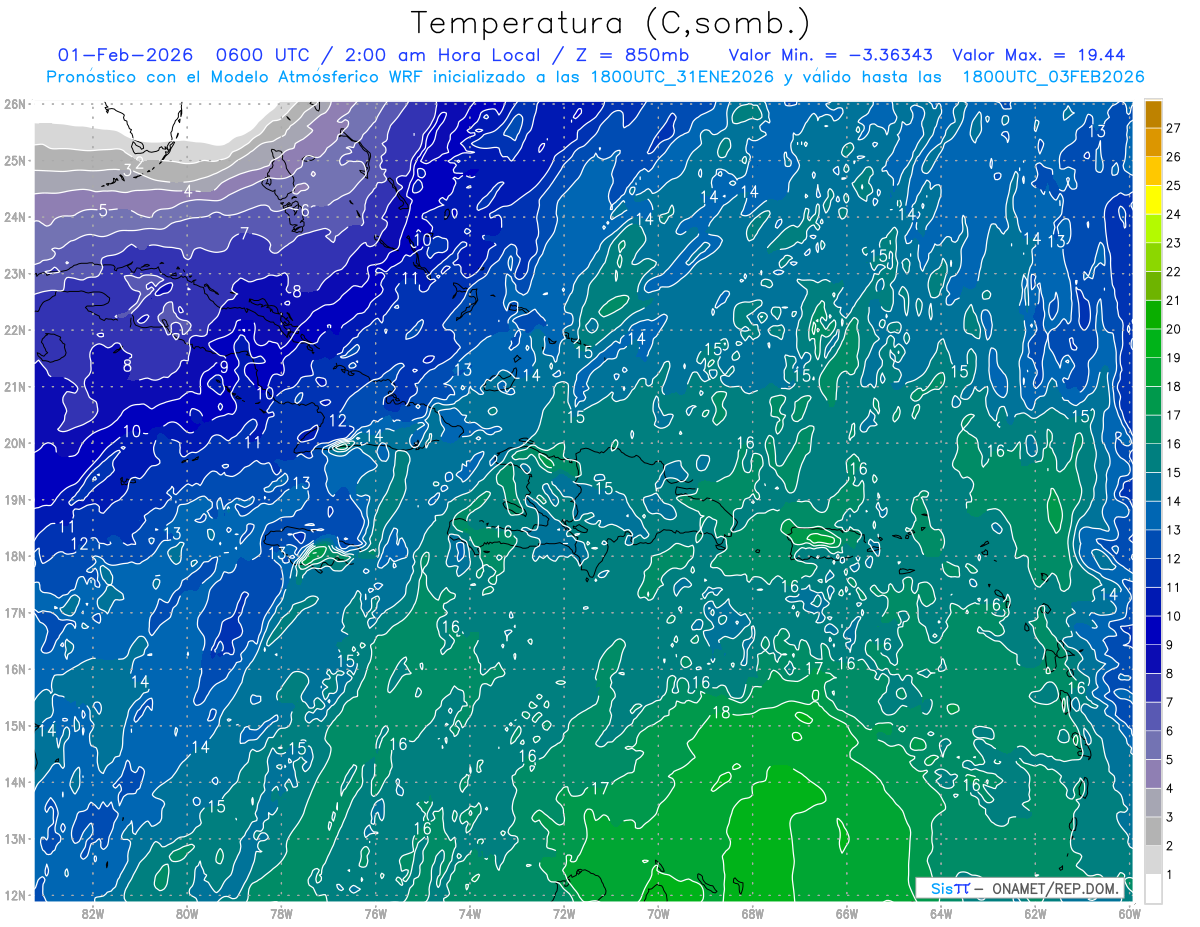Click the latitude axis label "16N"
Screen dimensions: 1200x927
click(16, 669)
